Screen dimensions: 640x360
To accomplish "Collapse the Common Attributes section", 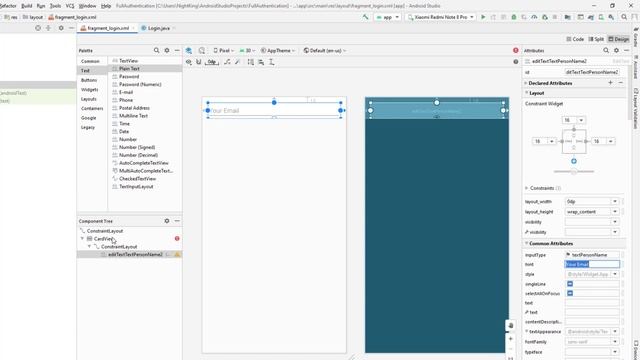I will click(527, 243).
